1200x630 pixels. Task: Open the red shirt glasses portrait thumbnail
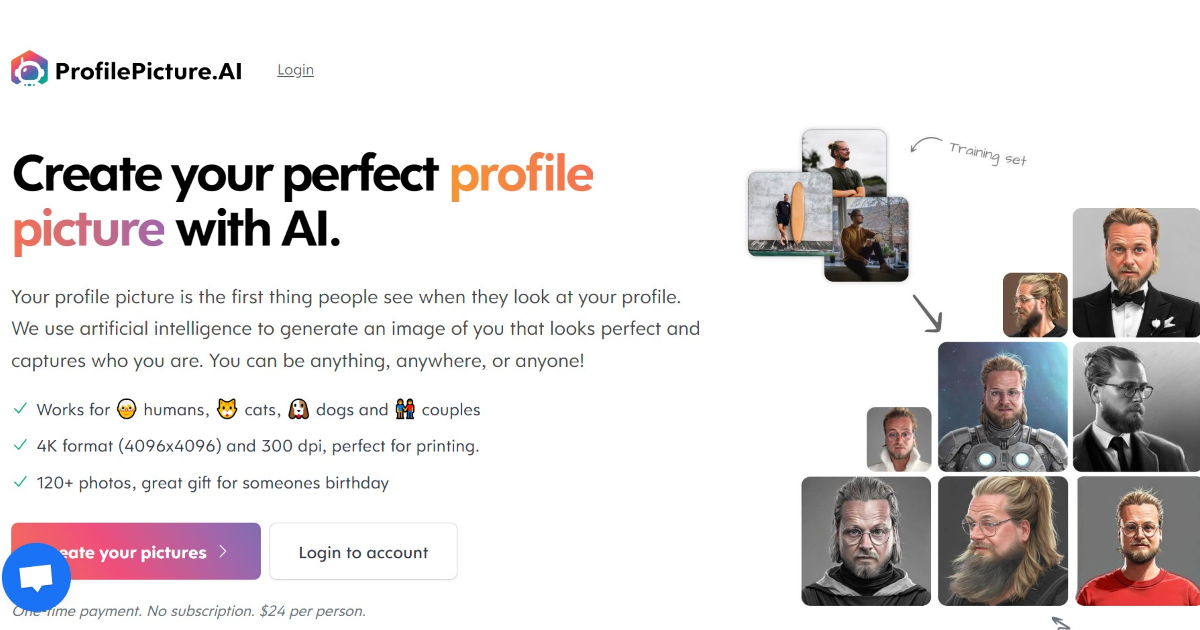pos(1137,541)
